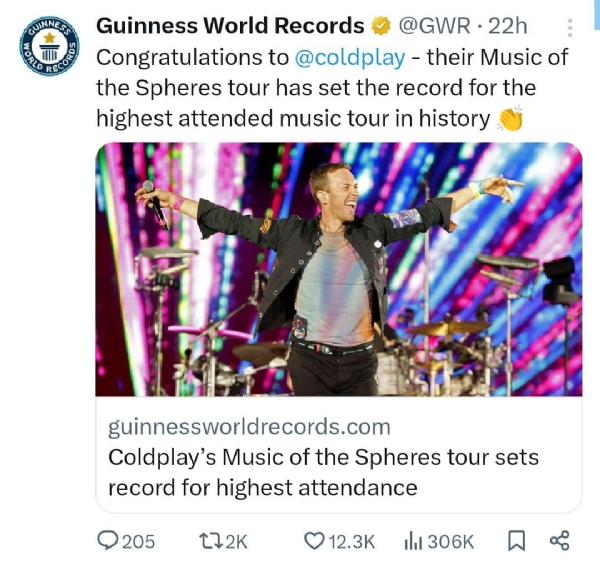Screen dimensions: 600x562
Task: Click the 2K reposts count
Action: coord(236,542)
